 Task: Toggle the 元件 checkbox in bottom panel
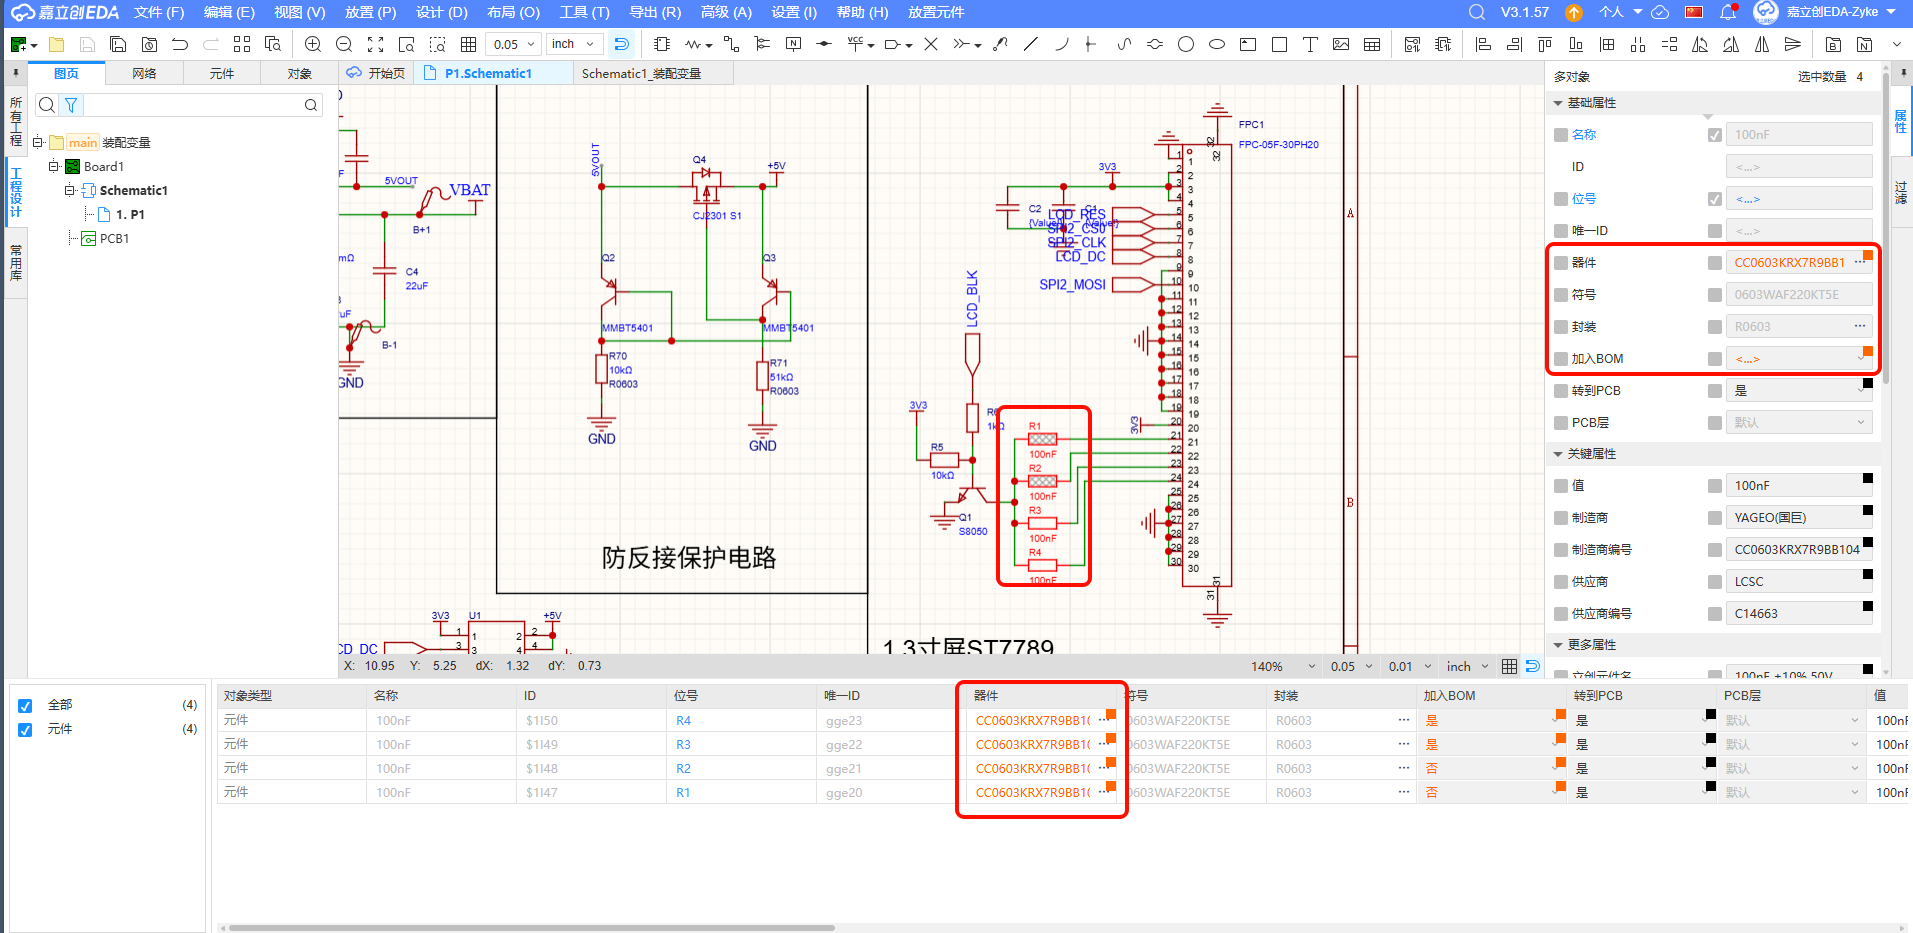click(25, 729)
